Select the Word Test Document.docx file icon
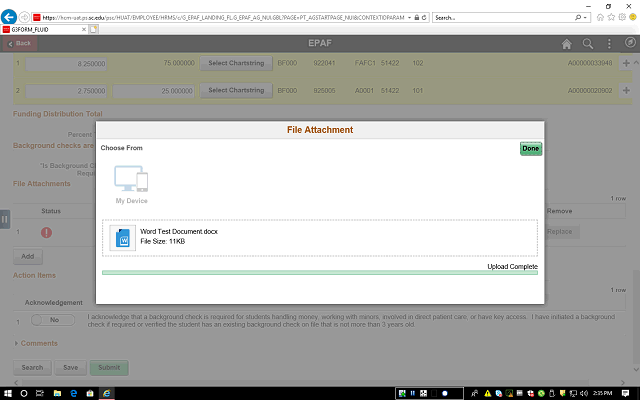Viewport: 640px width, 400px height. click(123, 238)
